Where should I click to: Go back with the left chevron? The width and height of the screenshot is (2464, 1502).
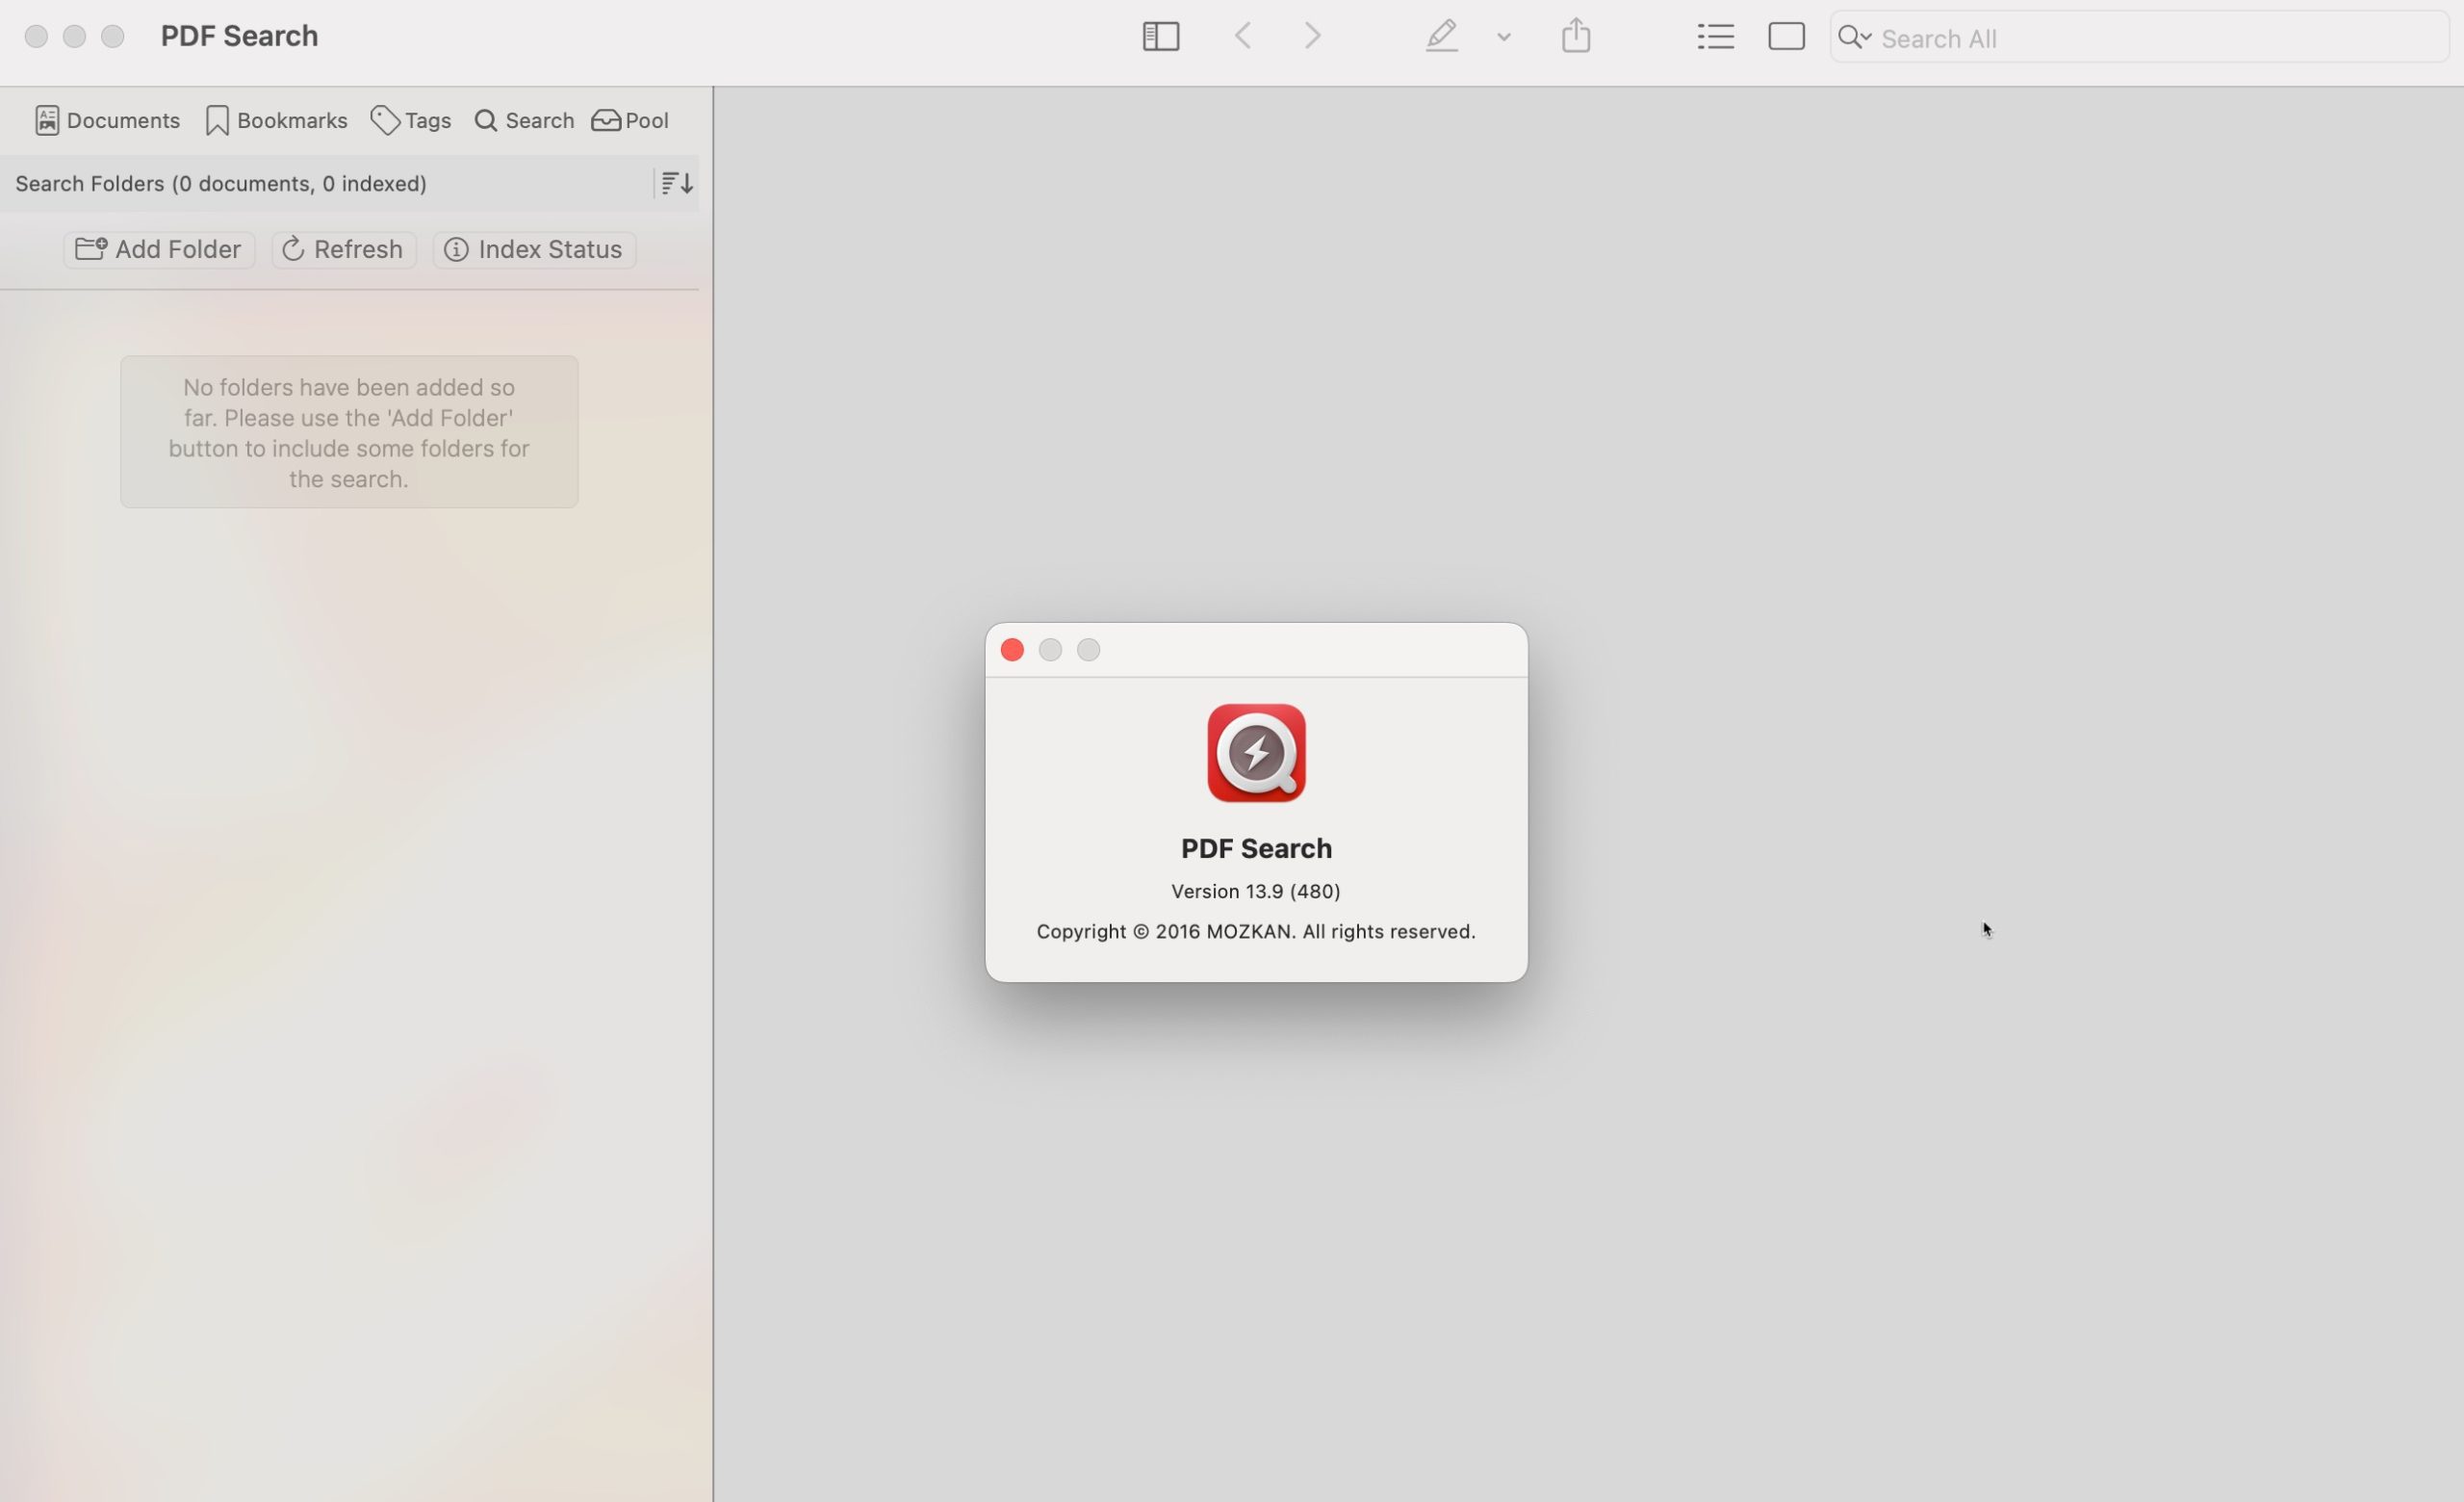1243,37
